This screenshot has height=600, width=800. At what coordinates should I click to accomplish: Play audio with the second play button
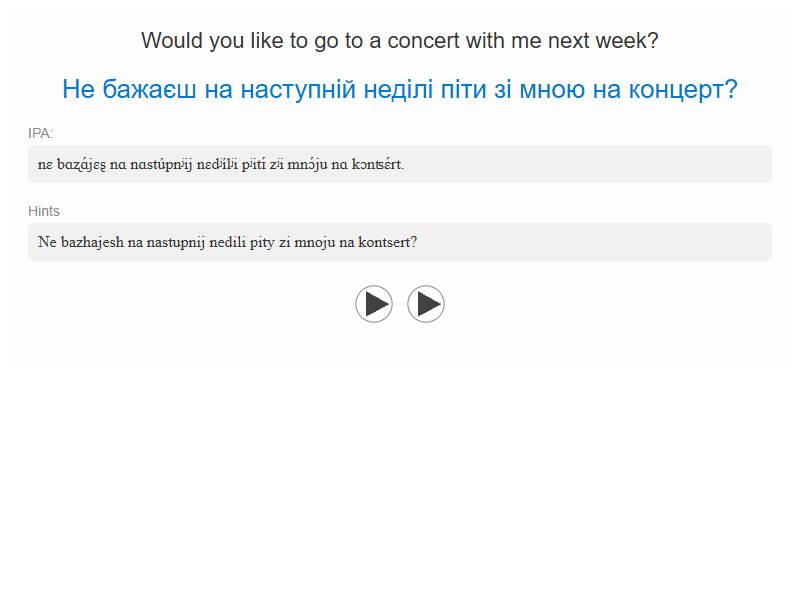point(426,304)
